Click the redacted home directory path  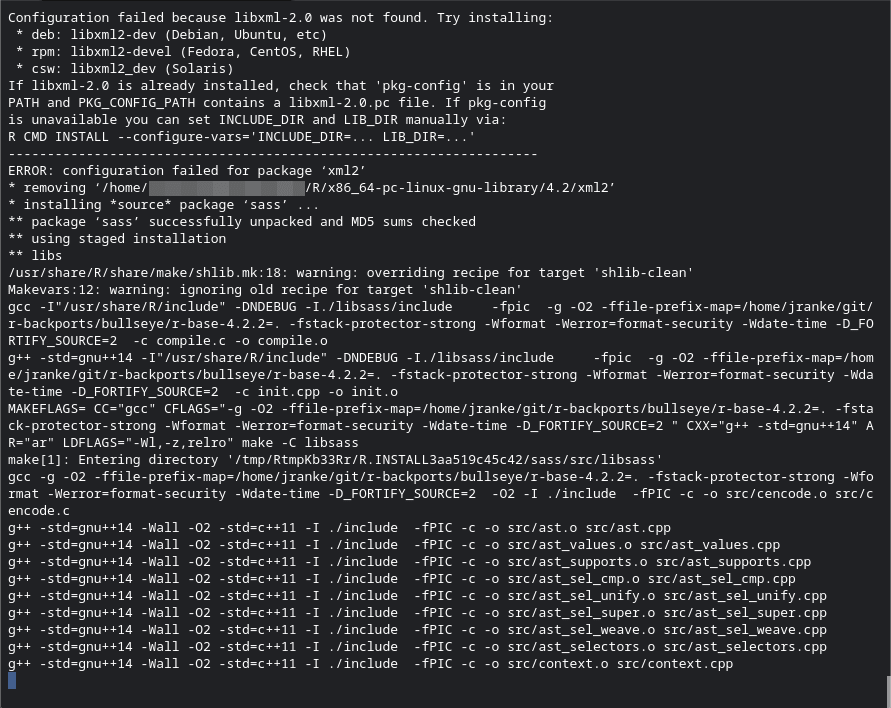point(226,188)
